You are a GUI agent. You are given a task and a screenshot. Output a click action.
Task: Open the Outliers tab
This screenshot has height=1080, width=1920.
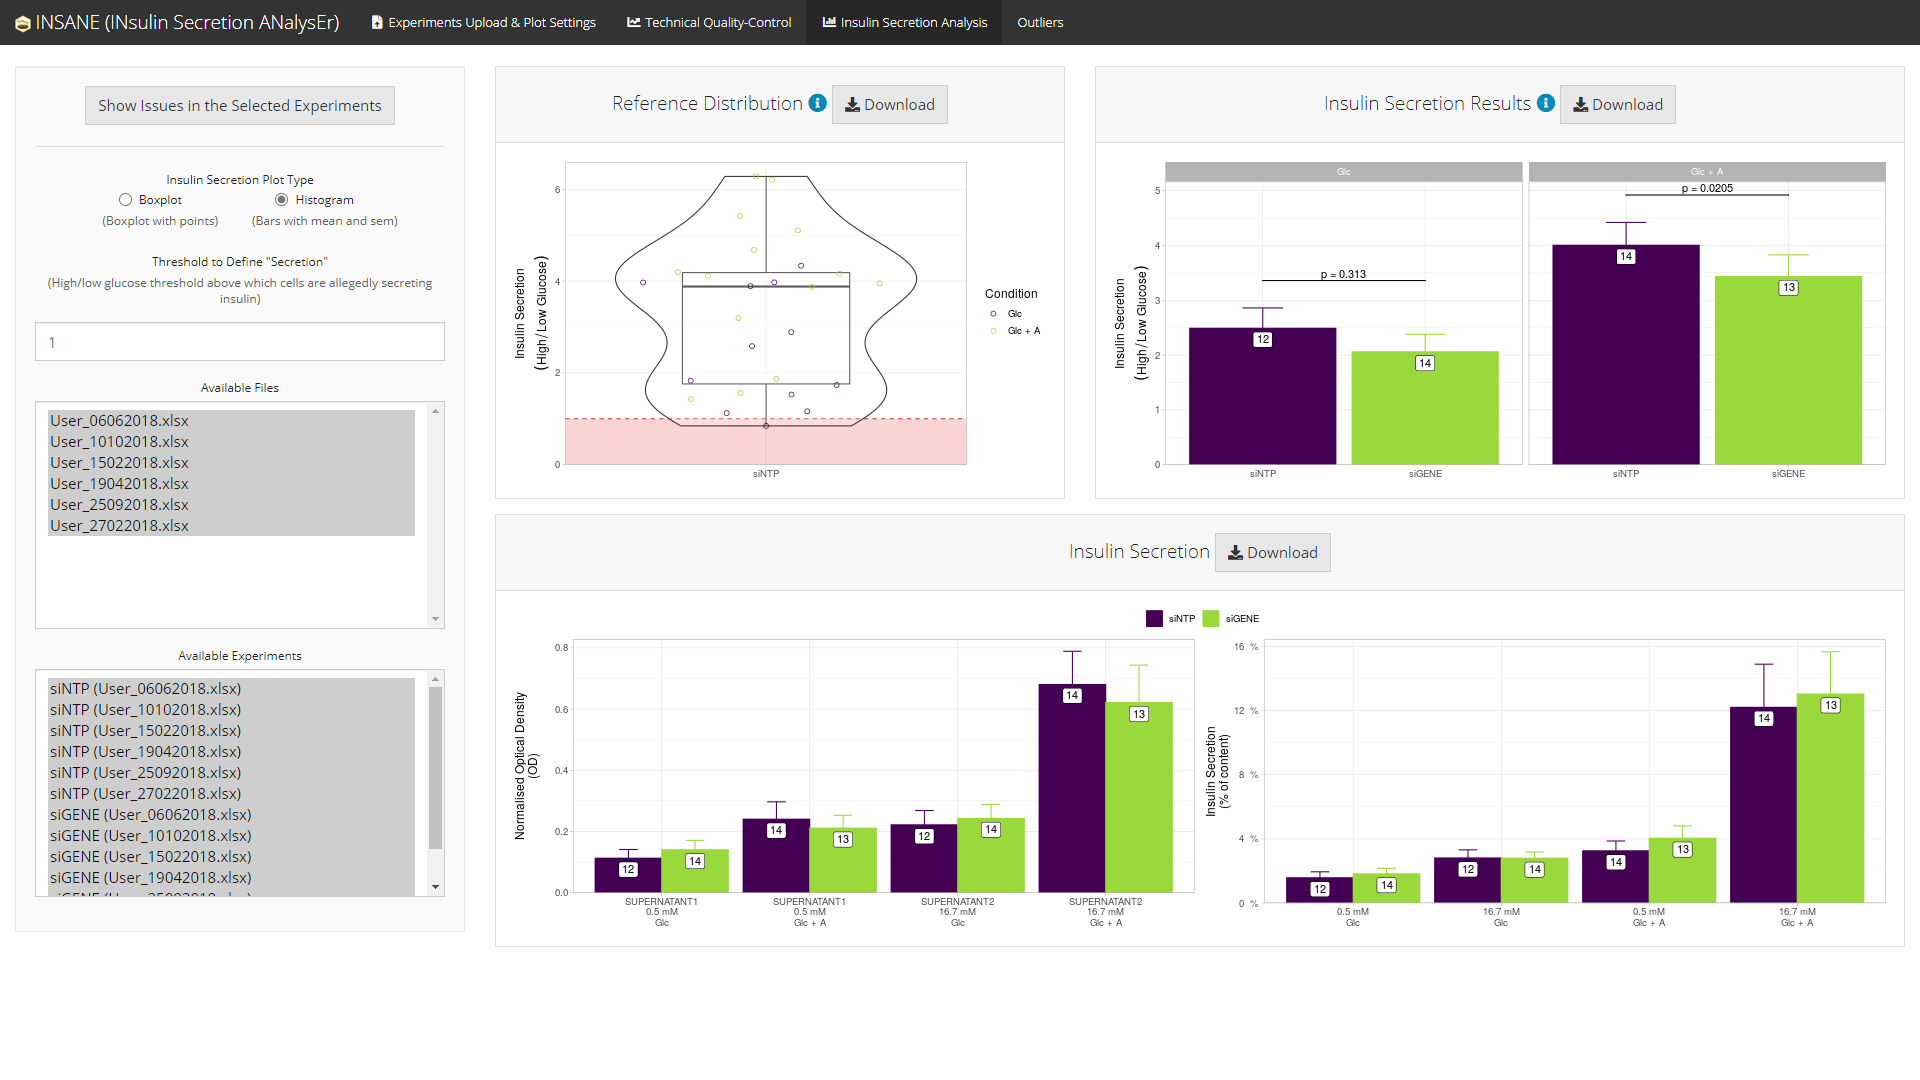1039,22
